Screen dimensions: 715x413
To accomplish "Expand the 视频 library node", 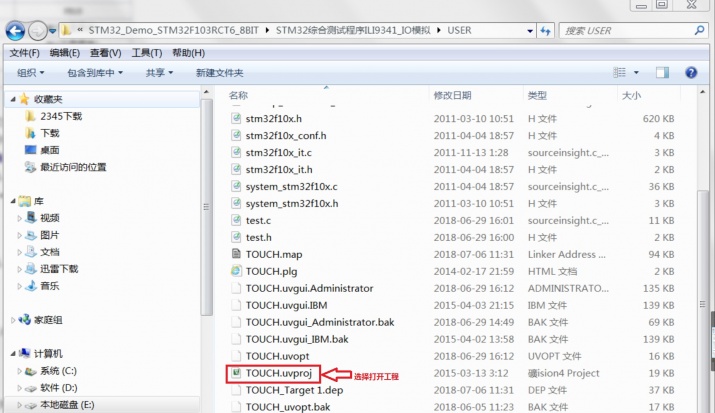I will click(20, 218).
